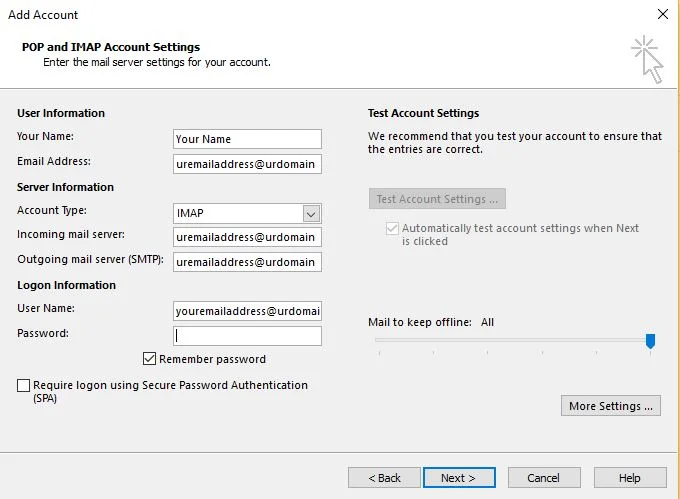Click the Outgoing mail server (SMTP) field
The image size is (680, 499).
pos(247,262)
